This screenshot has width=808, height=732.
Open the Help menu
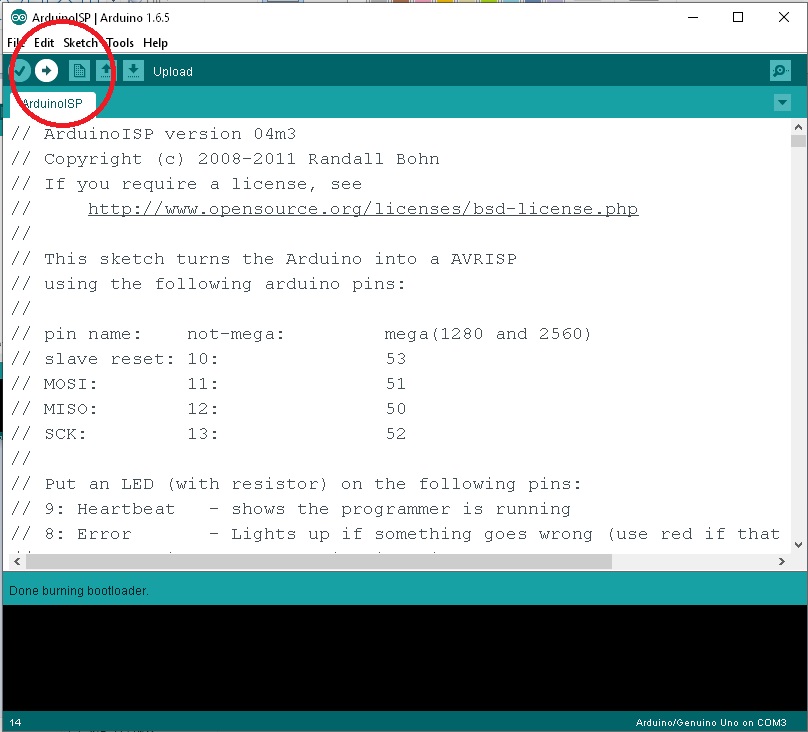pyautogui.click(x=155, y=43)
